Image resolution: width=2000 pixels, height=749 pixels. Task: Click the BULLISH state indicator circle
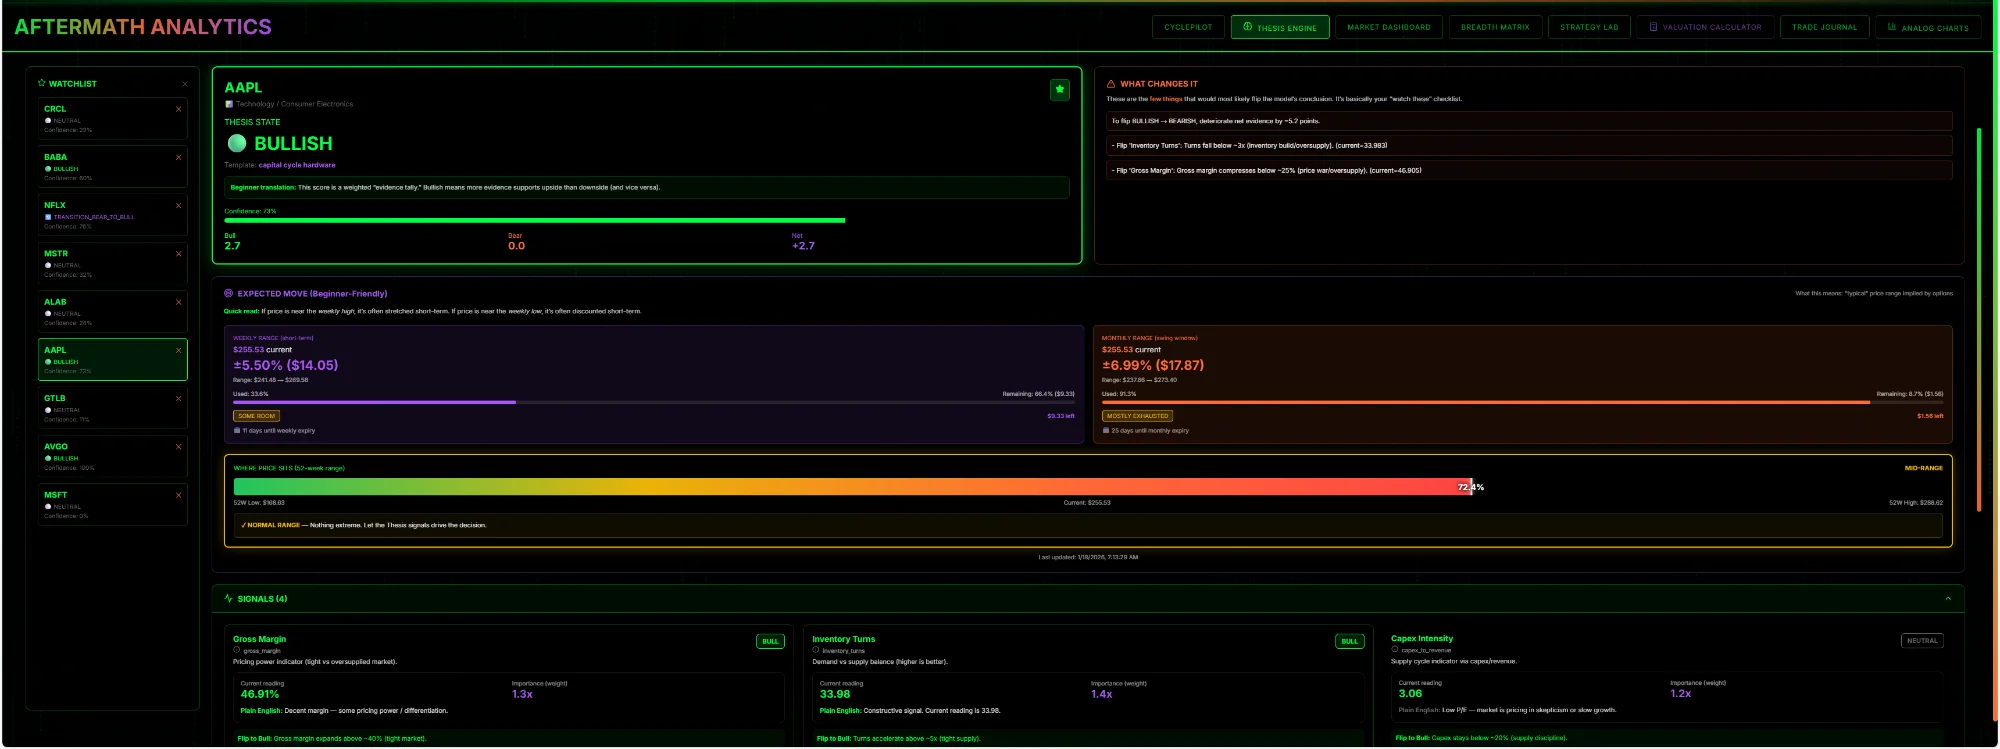pyautogui.click(x=237, y=143)
